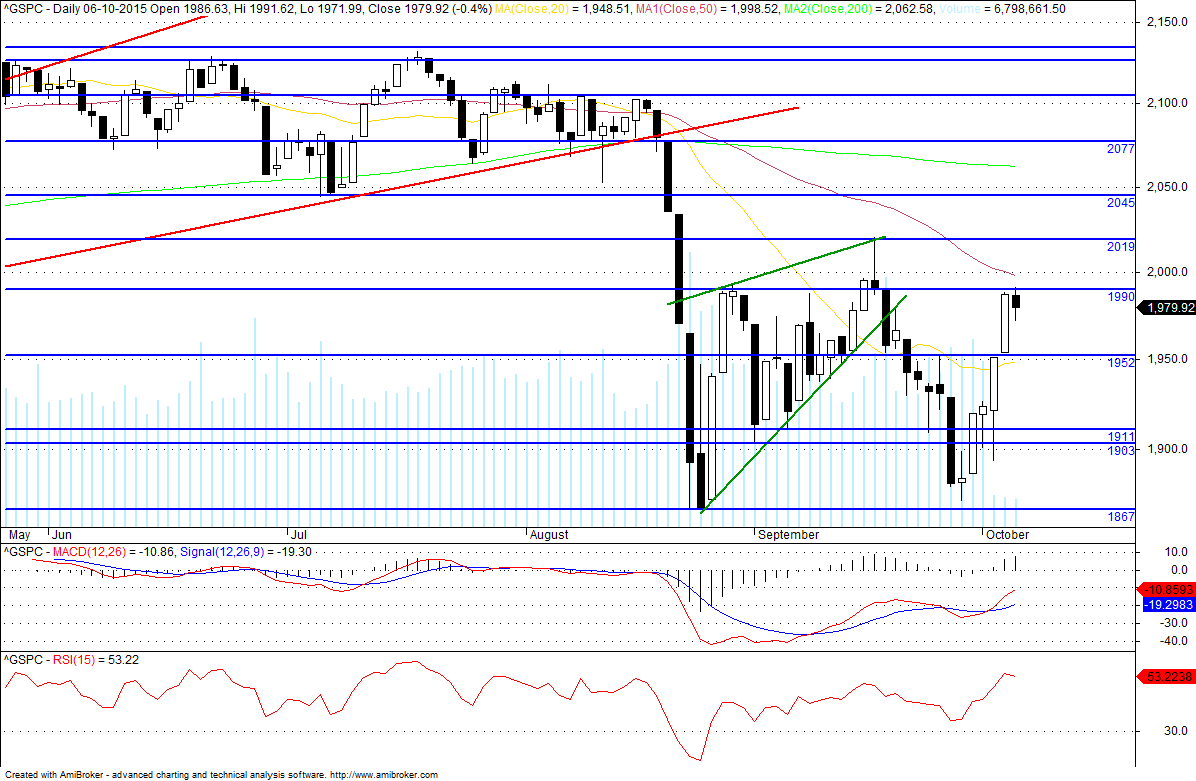Click the 1,979.92 current price tag
The image size is (1196, 781).
click(x=1166, y=307)
